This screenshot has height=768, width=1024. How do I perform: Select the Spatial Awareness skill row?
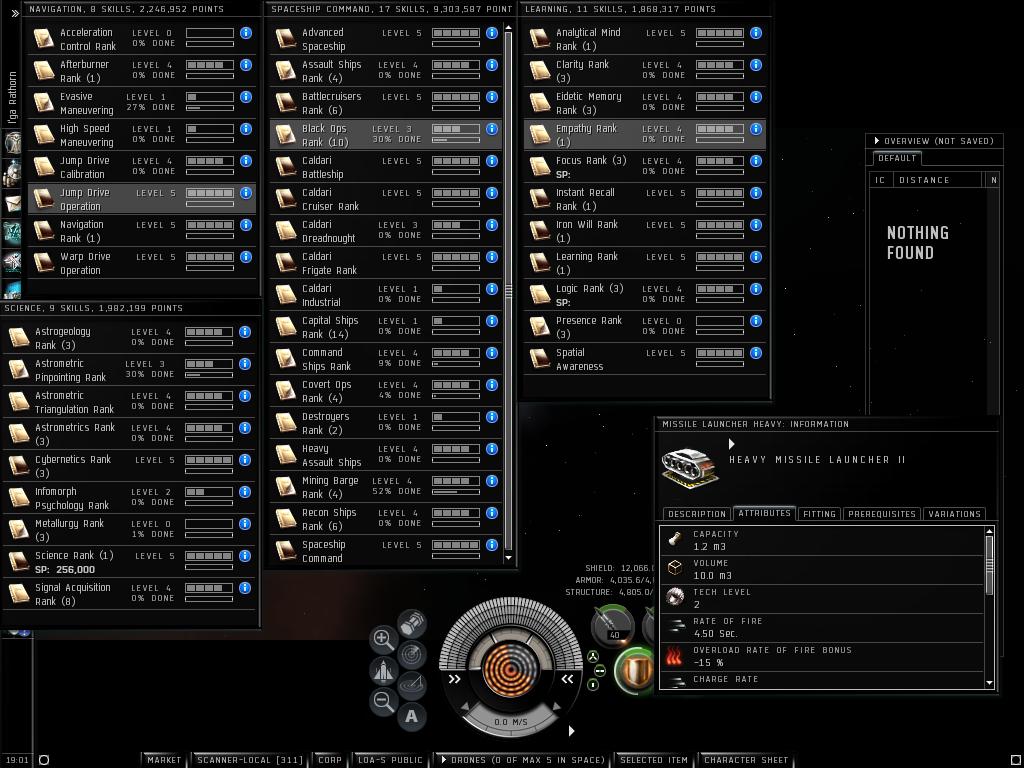click(x=645, y=359)
